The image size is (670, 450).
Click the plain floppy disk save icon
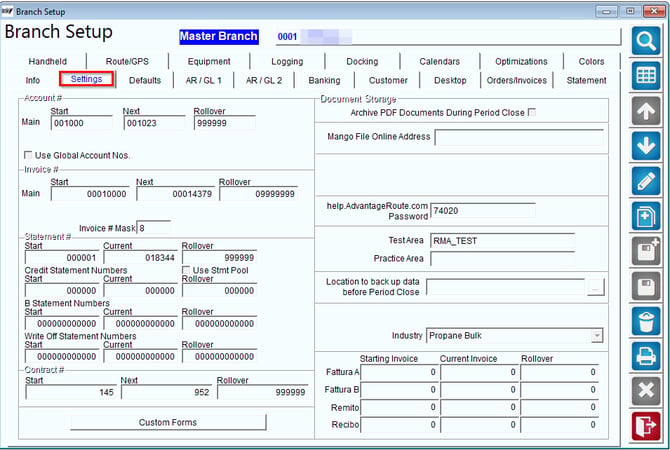646,286
